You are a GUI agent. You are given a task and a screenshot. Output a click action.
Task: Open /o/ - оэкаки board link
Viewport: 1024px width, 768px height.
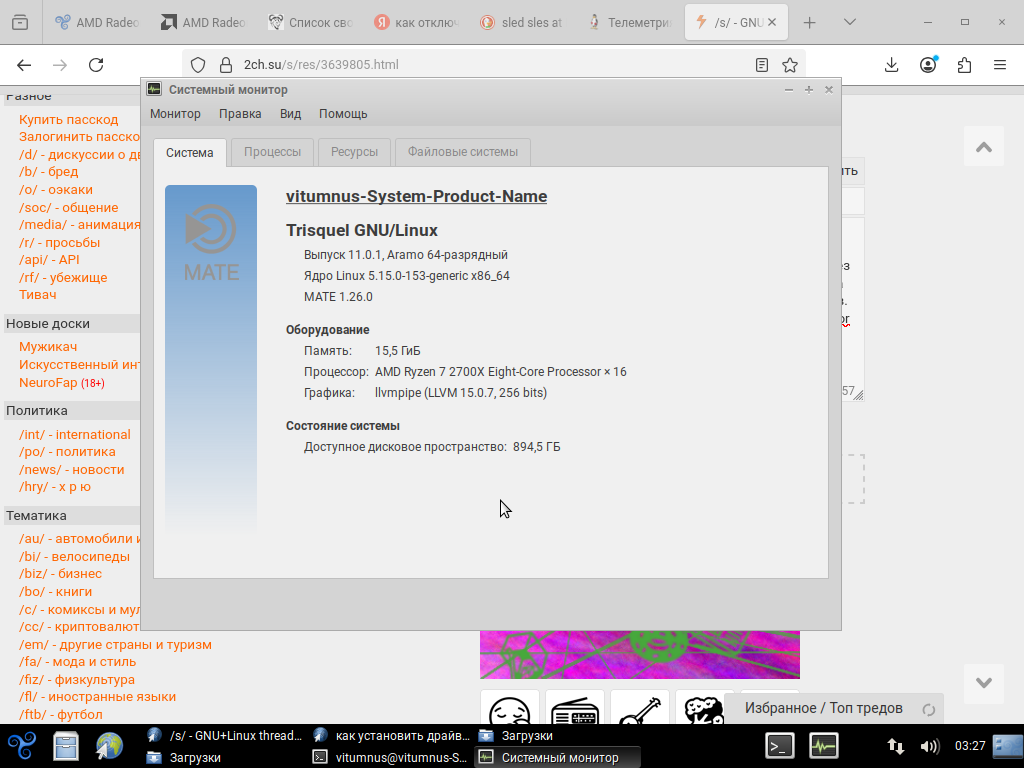pyautogui.click(x=56, y=189)
